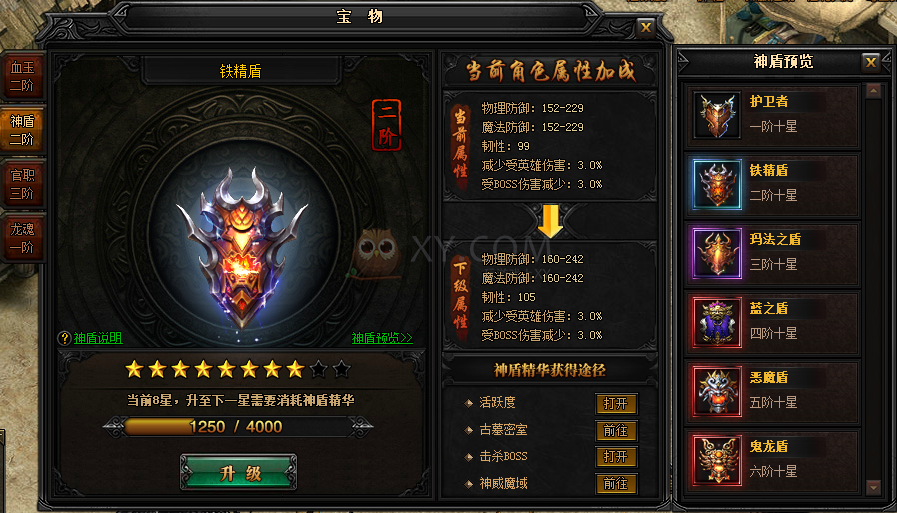Choose the 蓝之盾 shield icon
This screenshot has height=513, width=897.
716,322
